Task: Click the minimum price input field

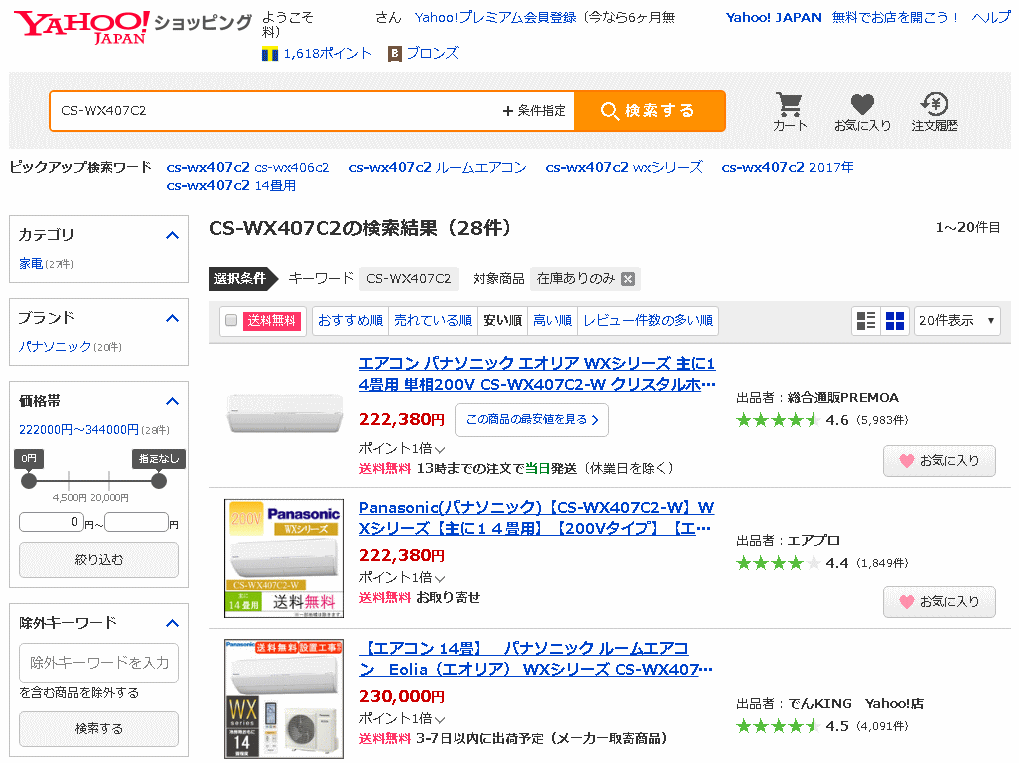Action: [x=51, y=522]
